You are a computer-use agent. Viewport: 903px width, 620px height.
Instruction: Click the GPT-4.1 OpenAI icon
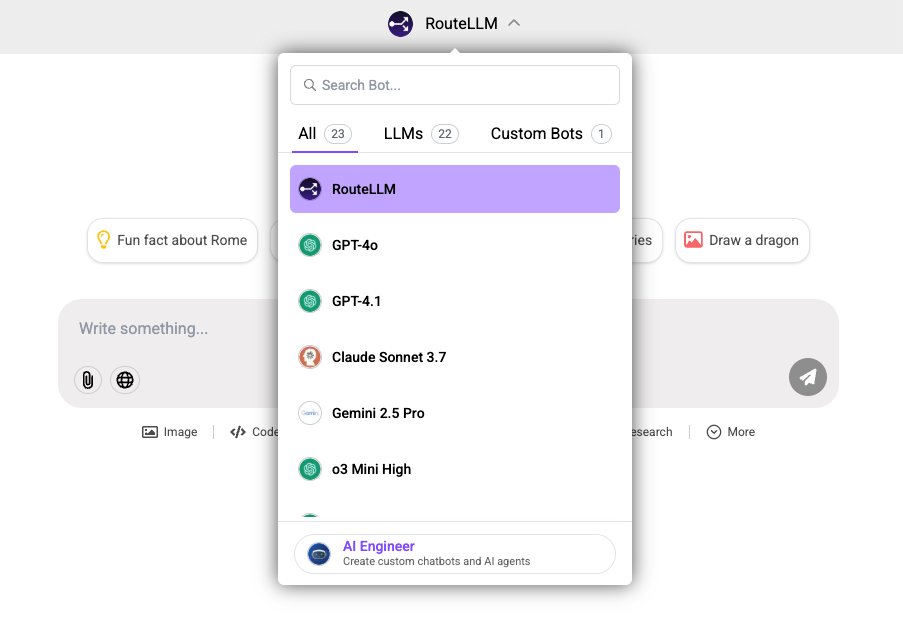click(310, 301)
